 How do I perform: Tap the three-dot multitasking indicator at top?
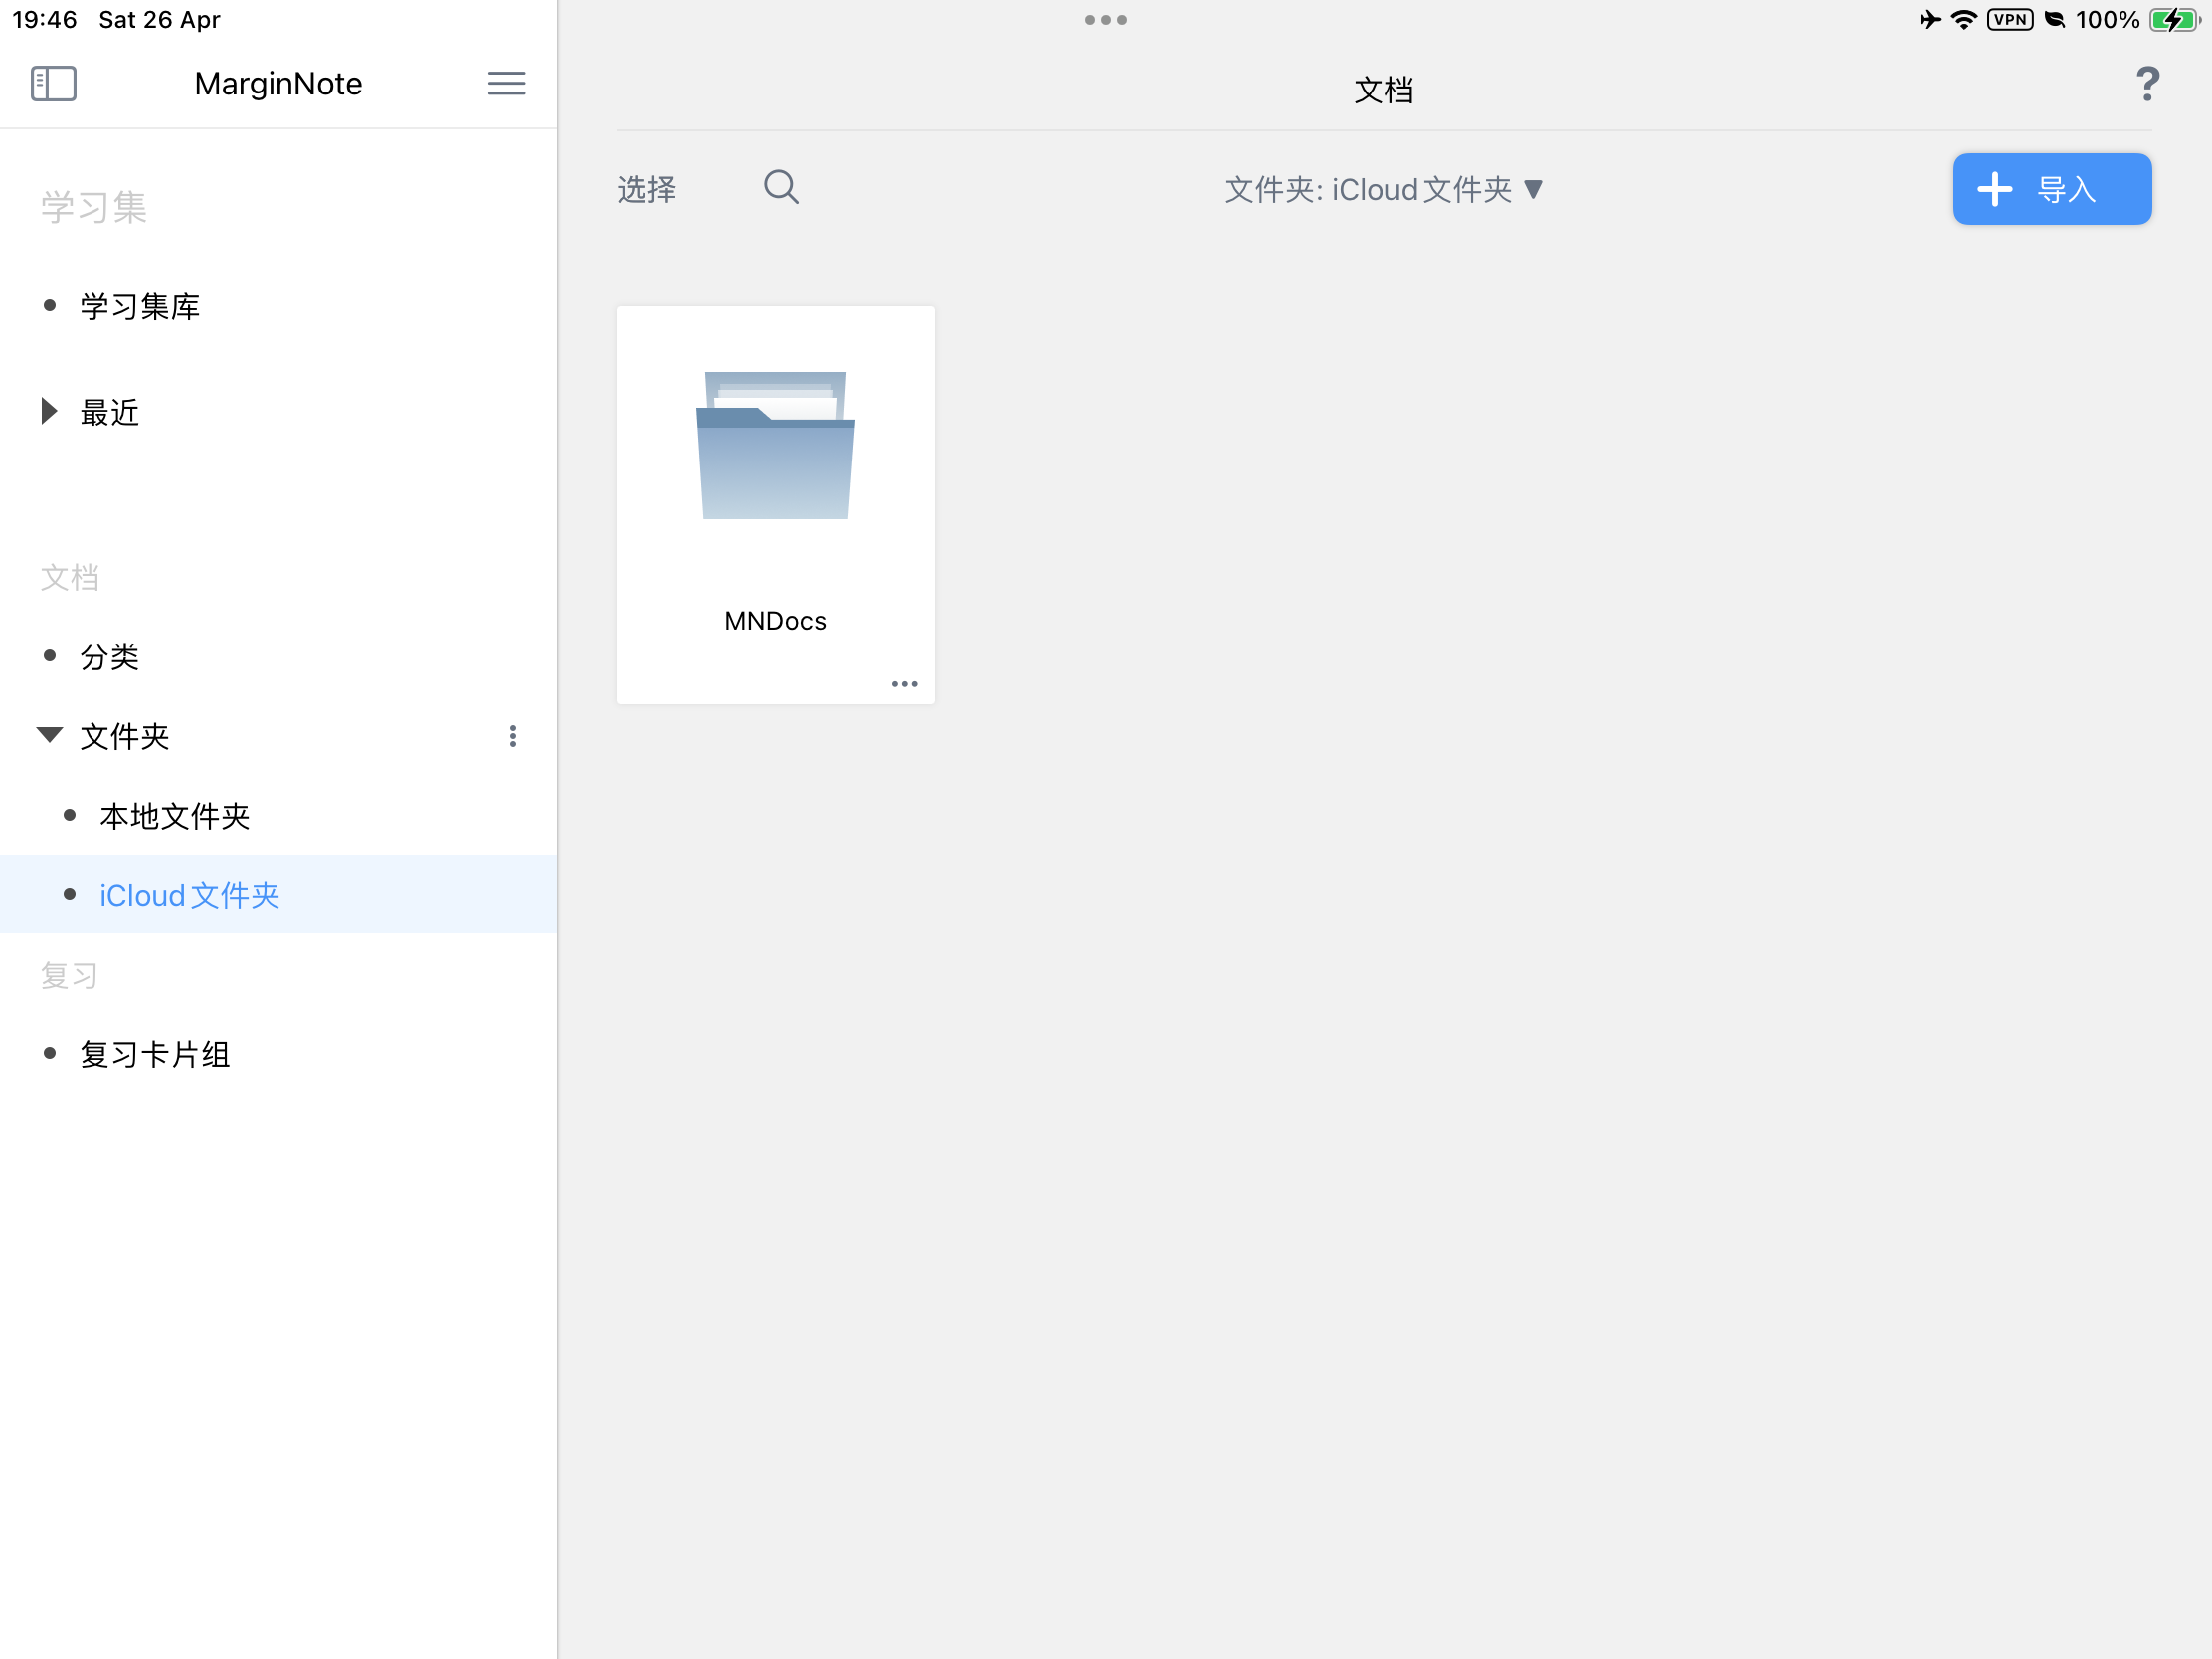point(1105,20)
